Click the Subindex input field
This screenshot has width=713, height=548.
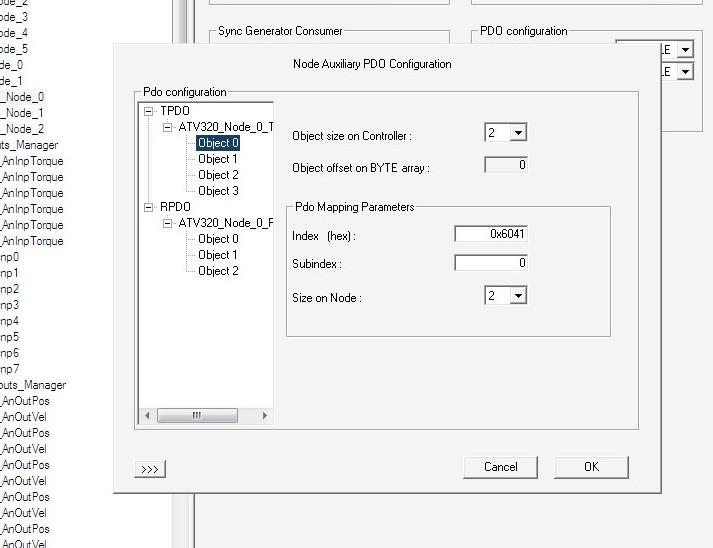point(490,263)
